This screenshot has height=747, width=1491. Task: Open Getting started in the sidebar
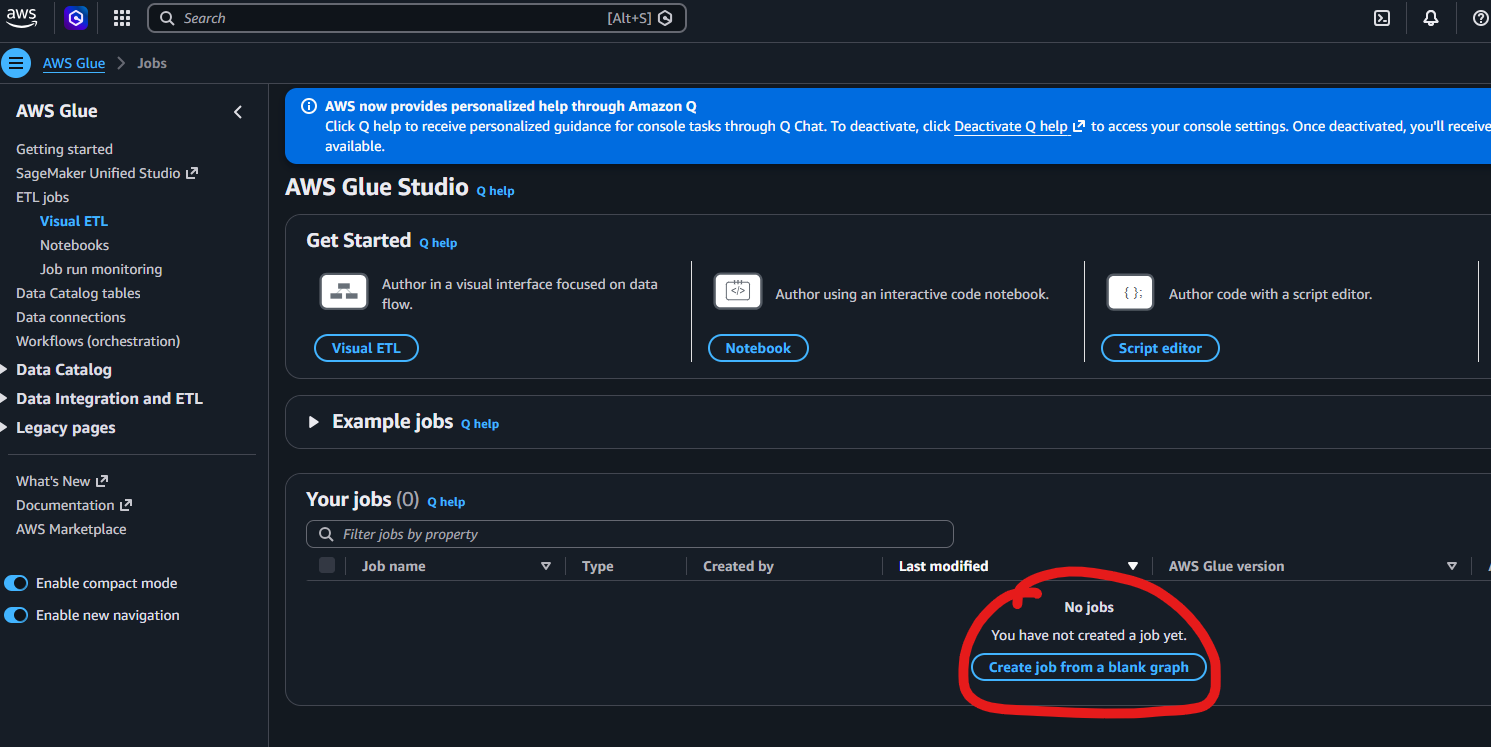tap(64, 149)
